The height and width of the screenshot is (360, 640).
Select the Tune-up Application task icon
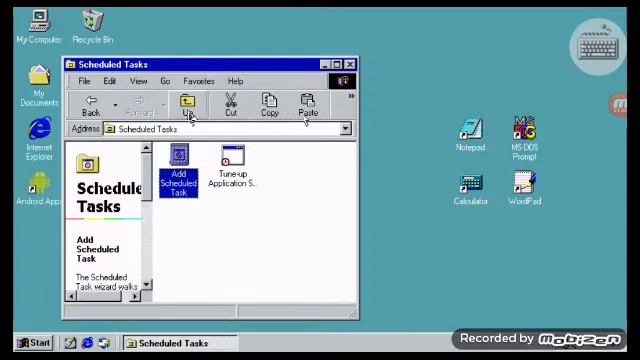[x=233, y=166]
